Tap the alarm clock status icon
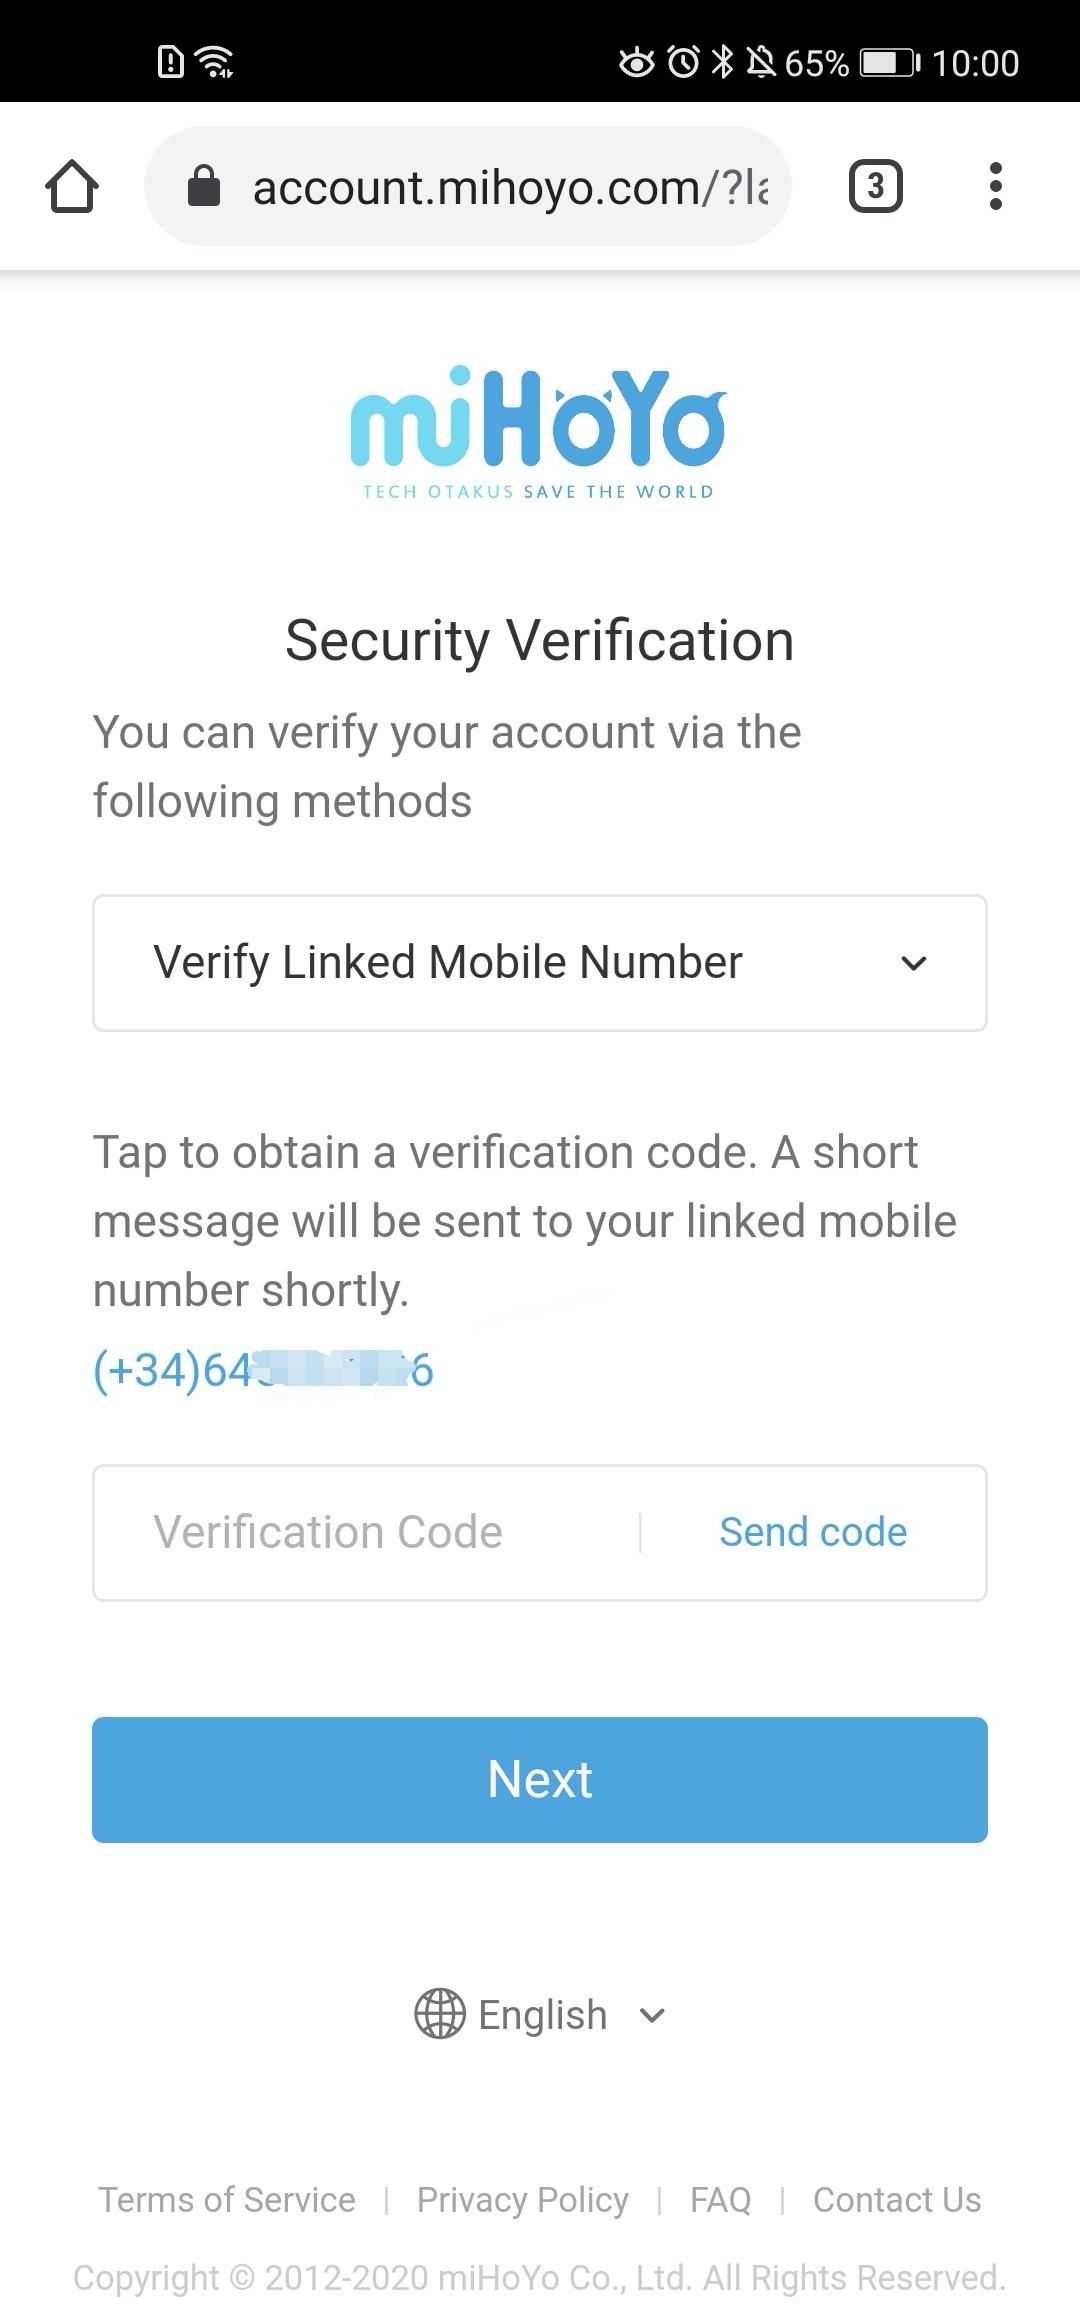 (684, 62)
